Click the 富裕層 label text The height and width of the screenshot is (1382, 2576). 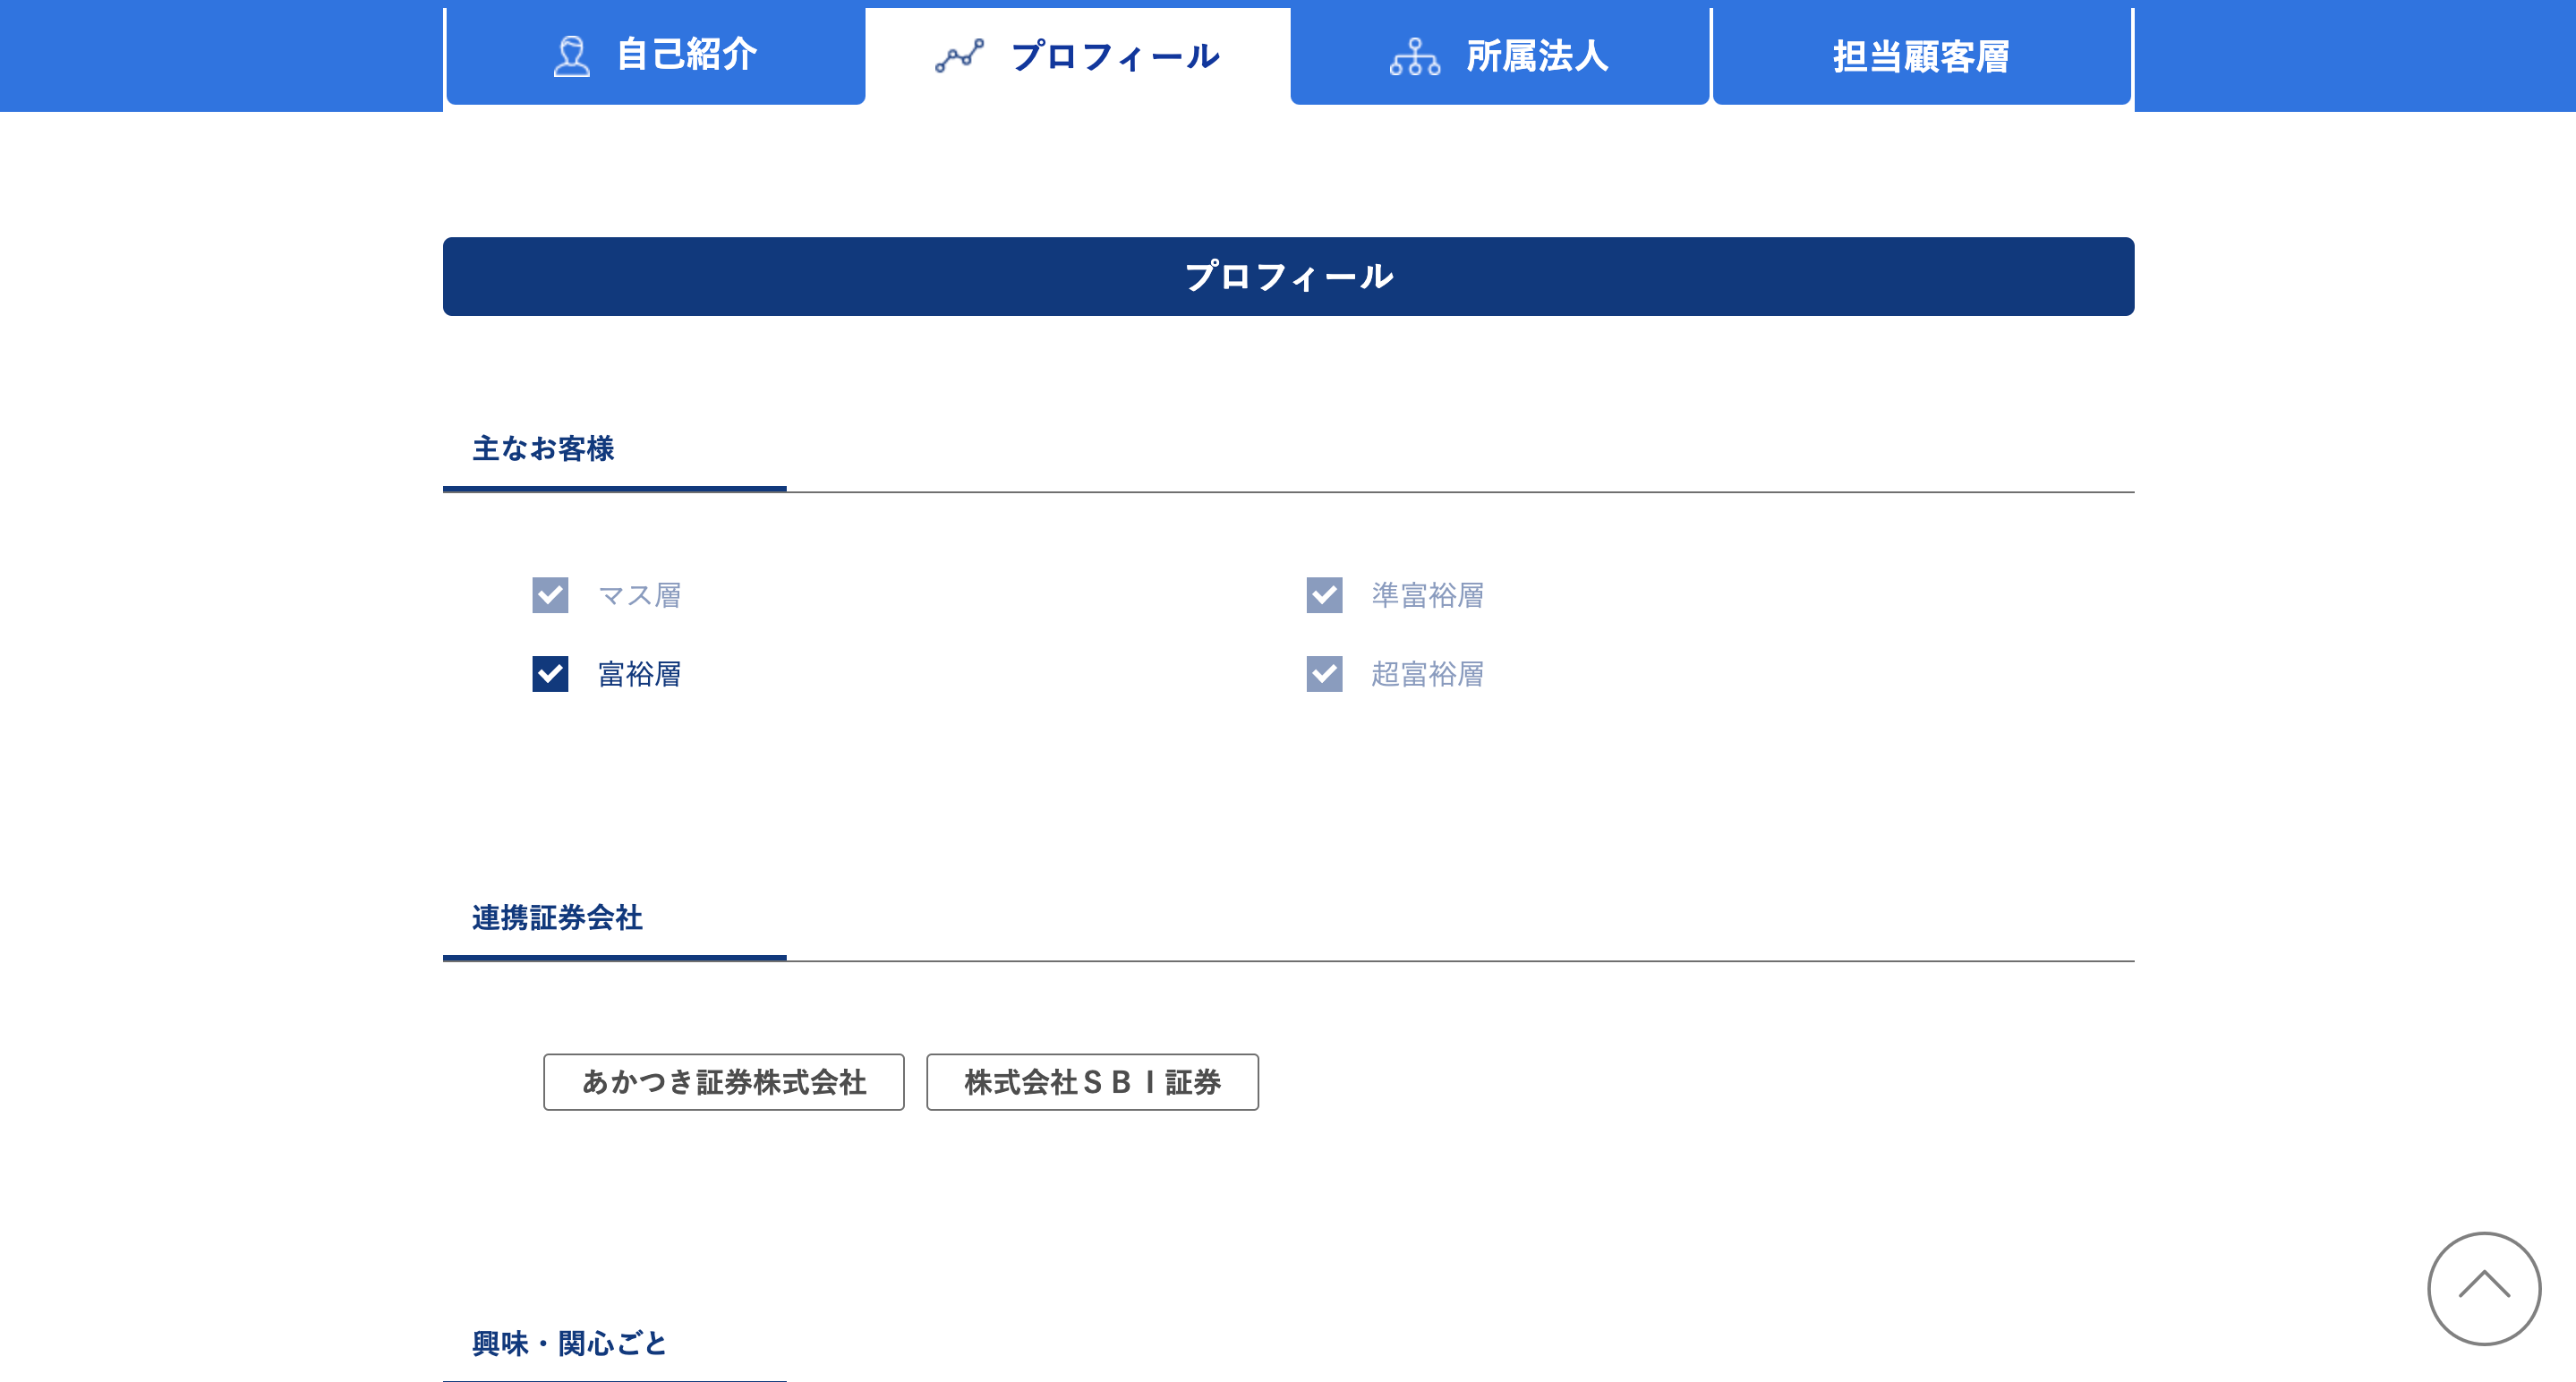click(639, 674)
